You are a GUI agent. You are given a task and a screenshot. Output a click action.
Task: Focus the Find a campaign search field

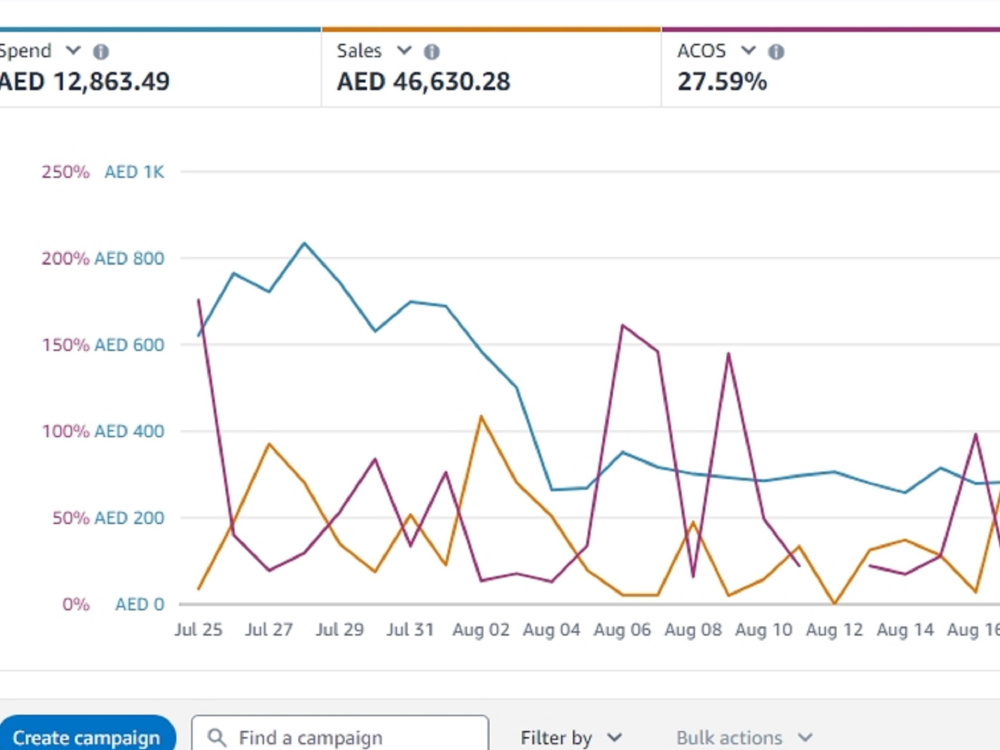pyautogui.click(x=340, y=735)
